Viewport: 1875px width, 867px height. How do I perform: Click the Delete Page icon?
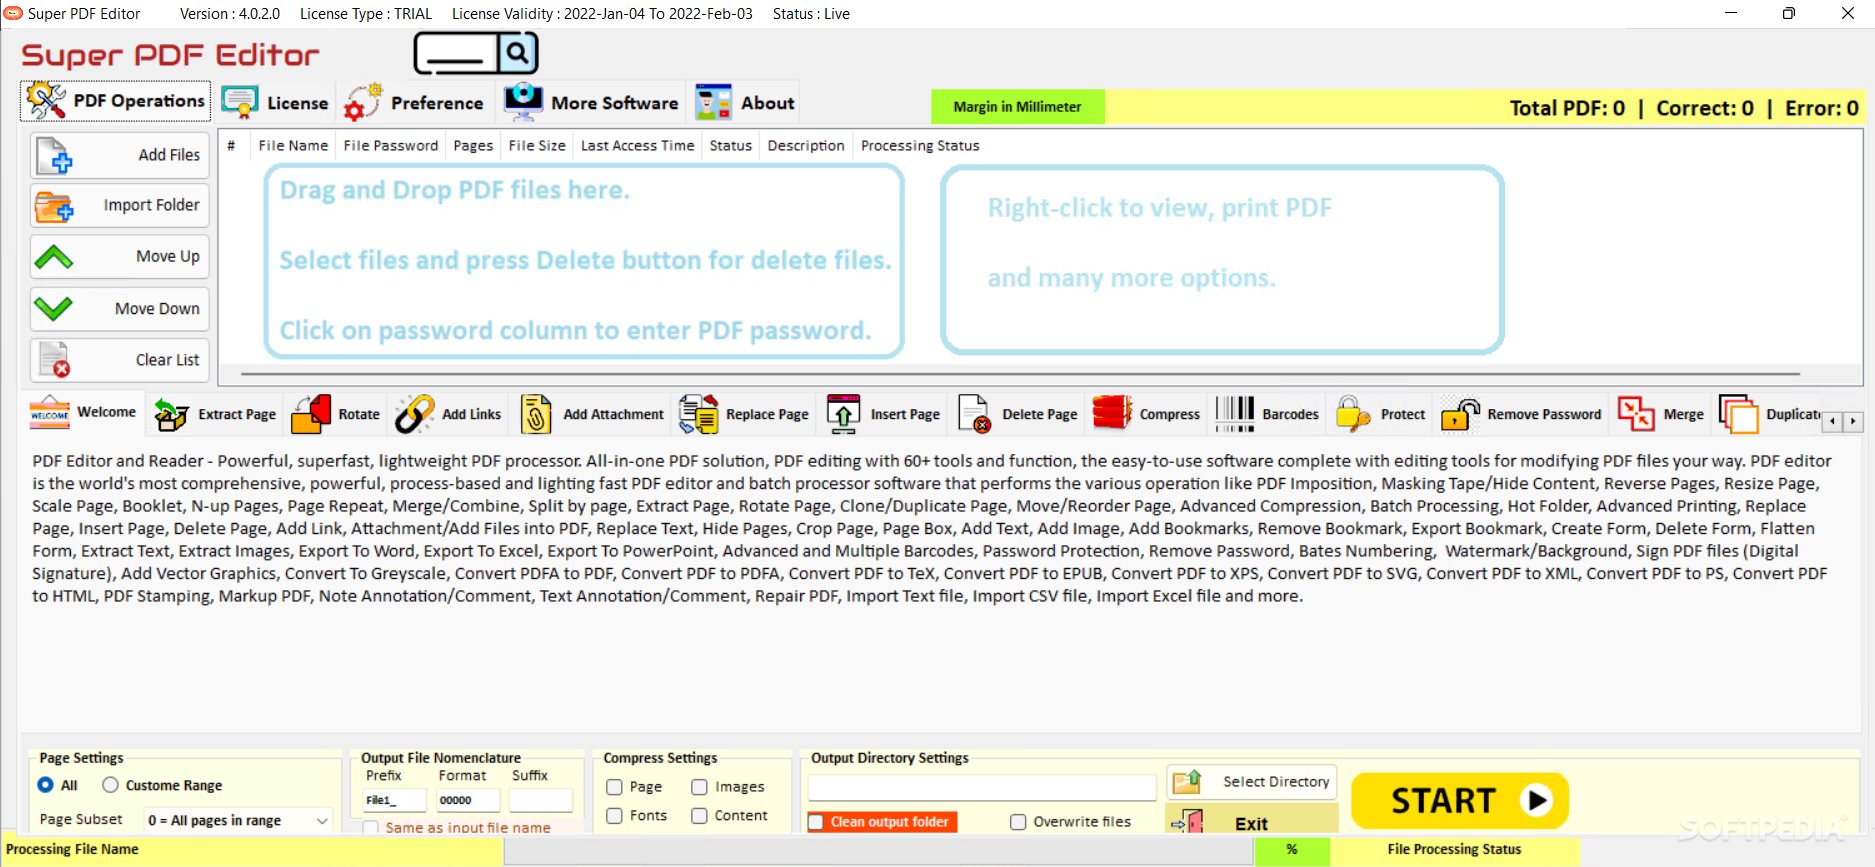974,414
